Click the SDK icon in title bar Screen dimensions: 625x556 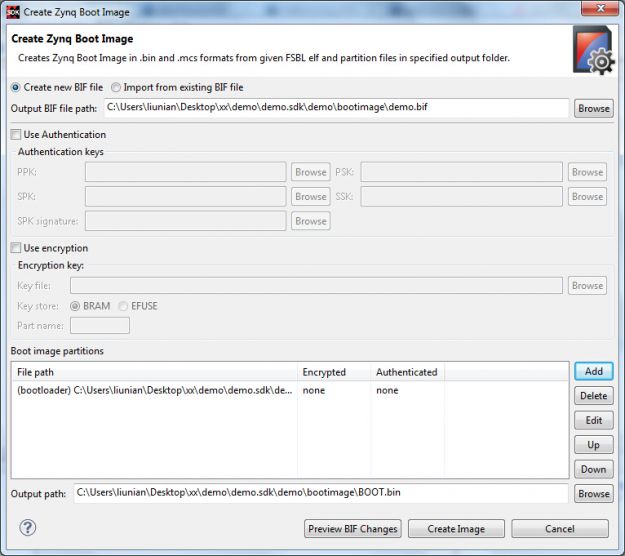pyautogui.click(x=13, y=12)
